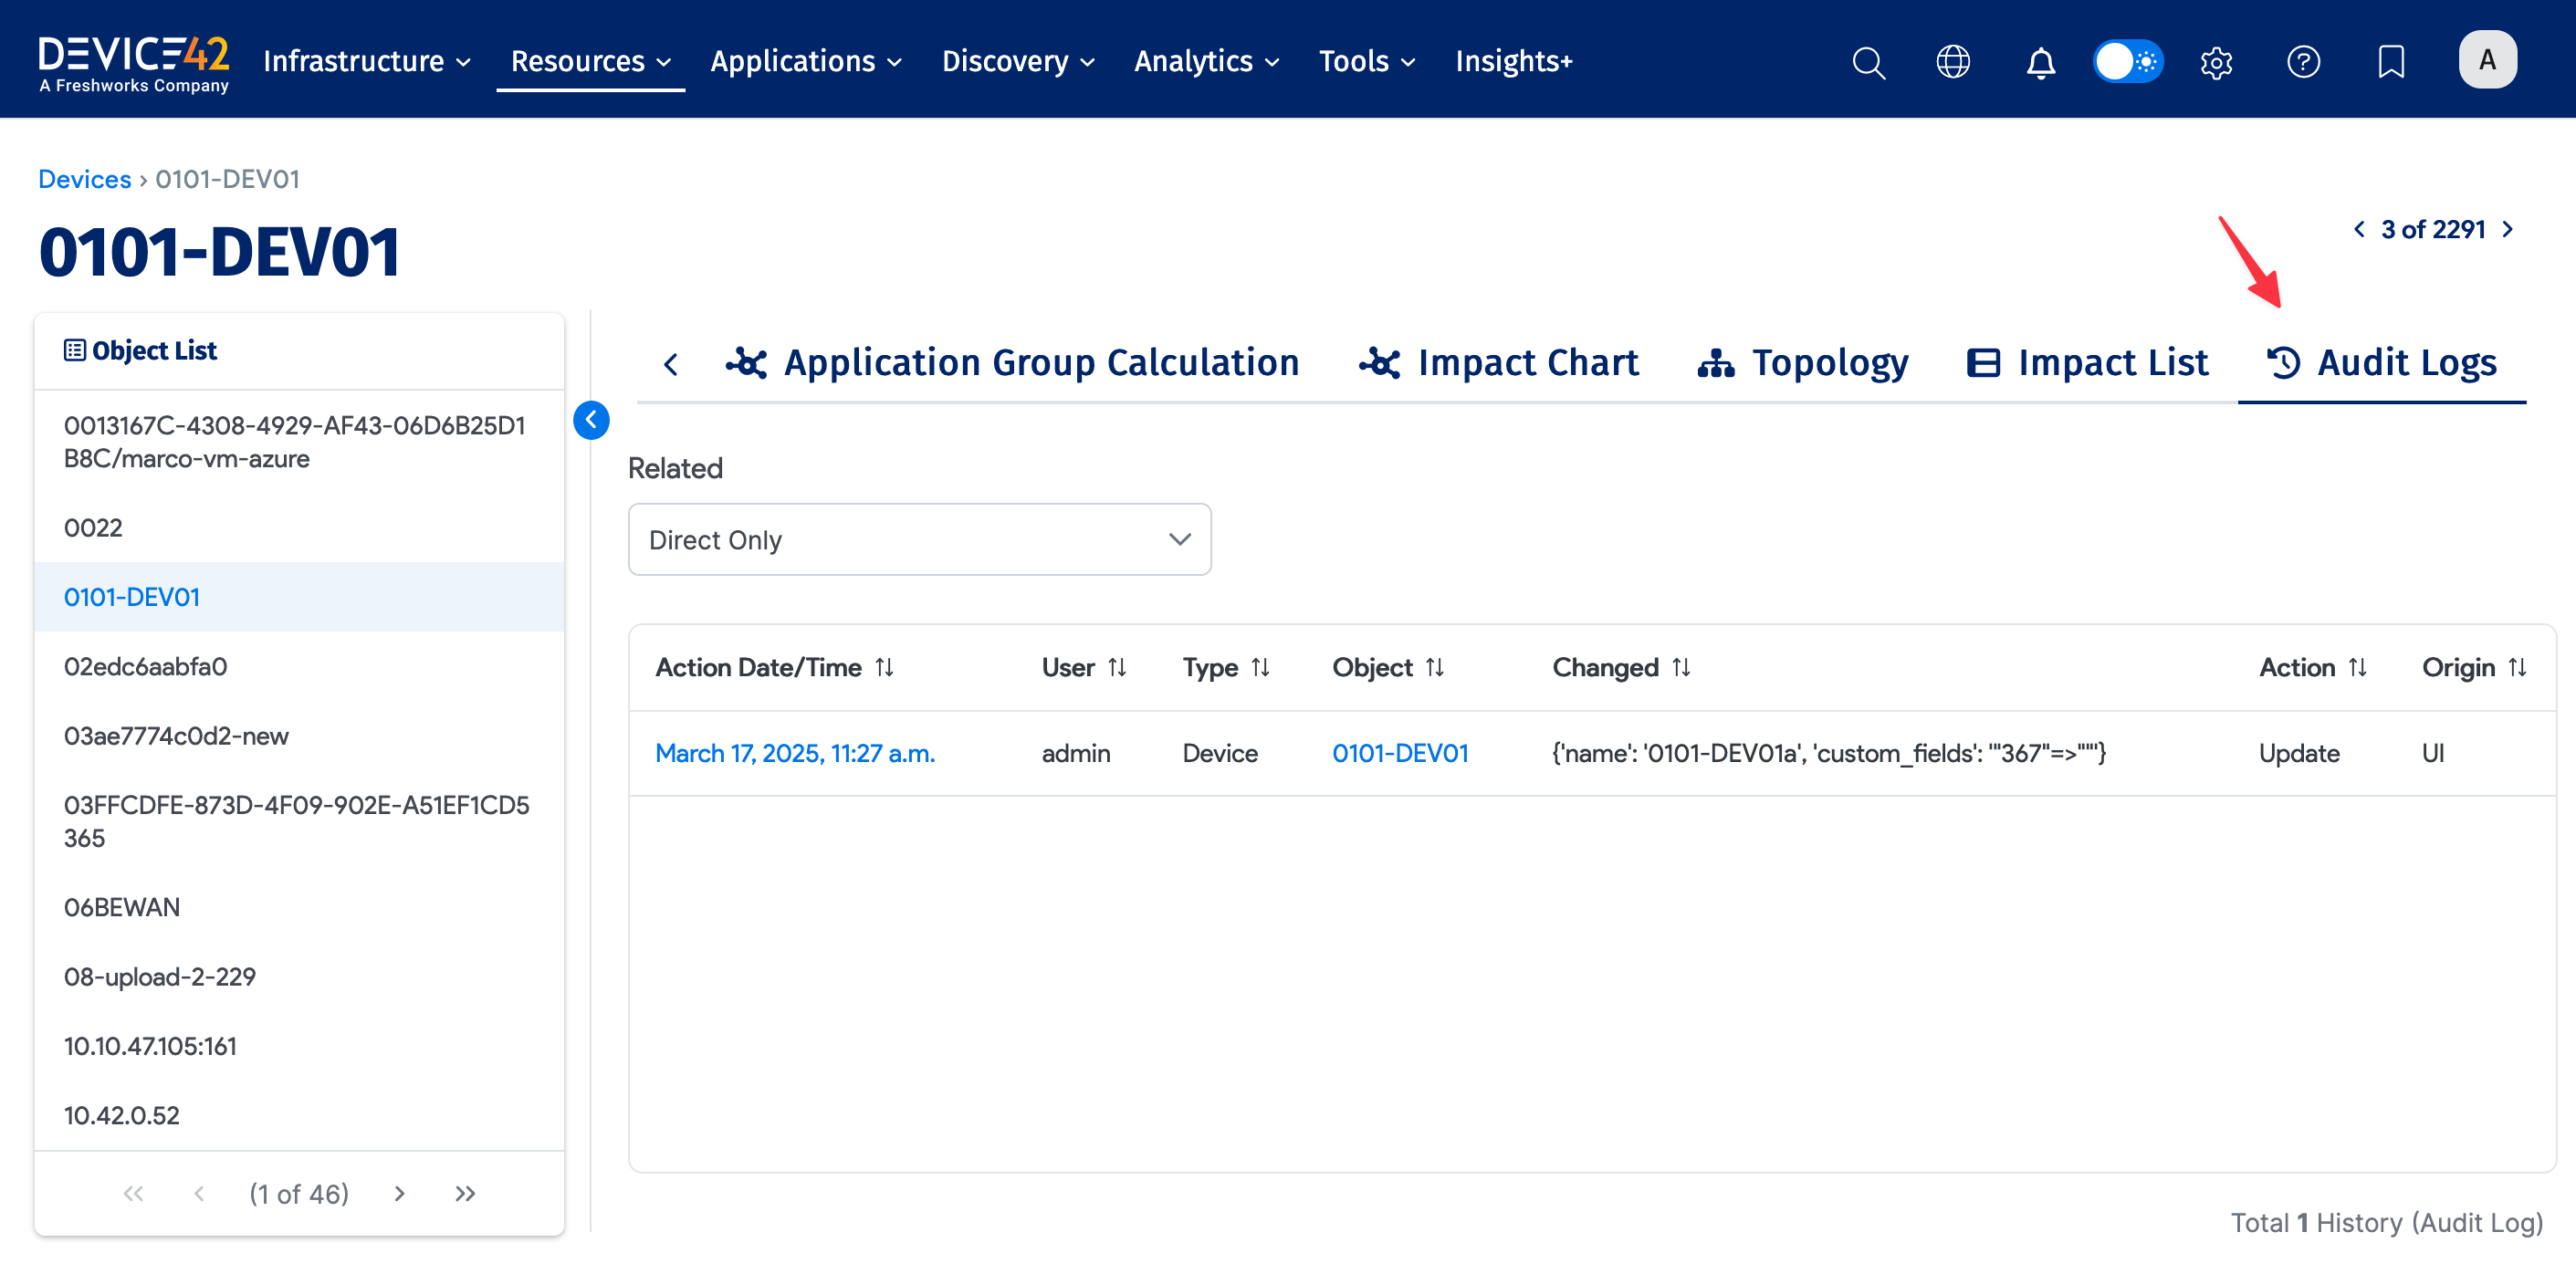Expand the Infrastructure menu
This screenshot has width=2576, height=1274.
click(366, 62)
